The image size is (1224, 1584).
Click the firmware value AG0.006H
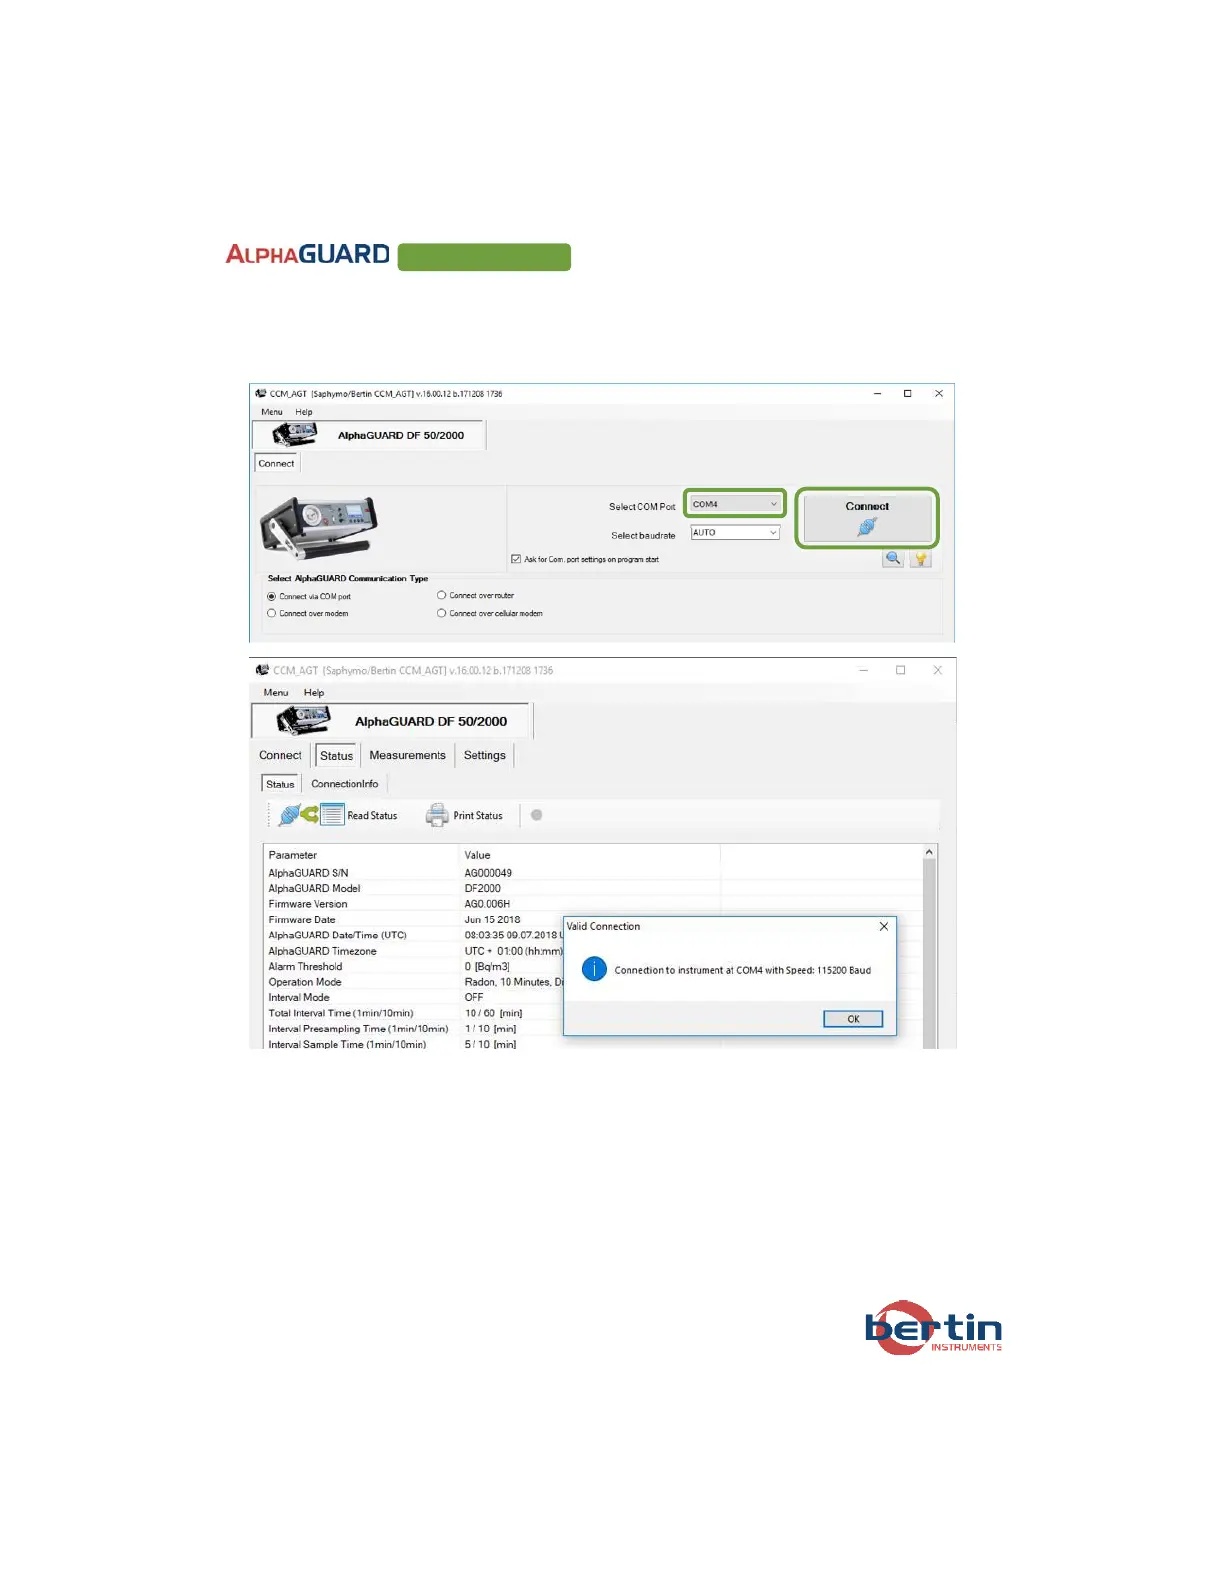click(x=487, y=904)
